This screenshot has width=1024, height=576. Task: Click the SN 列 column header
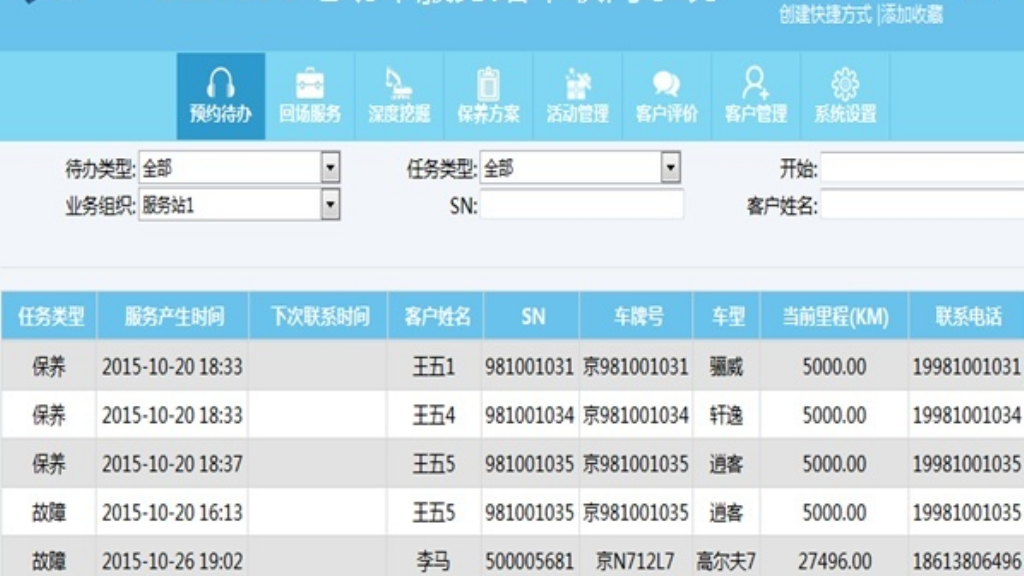point(531,315)
